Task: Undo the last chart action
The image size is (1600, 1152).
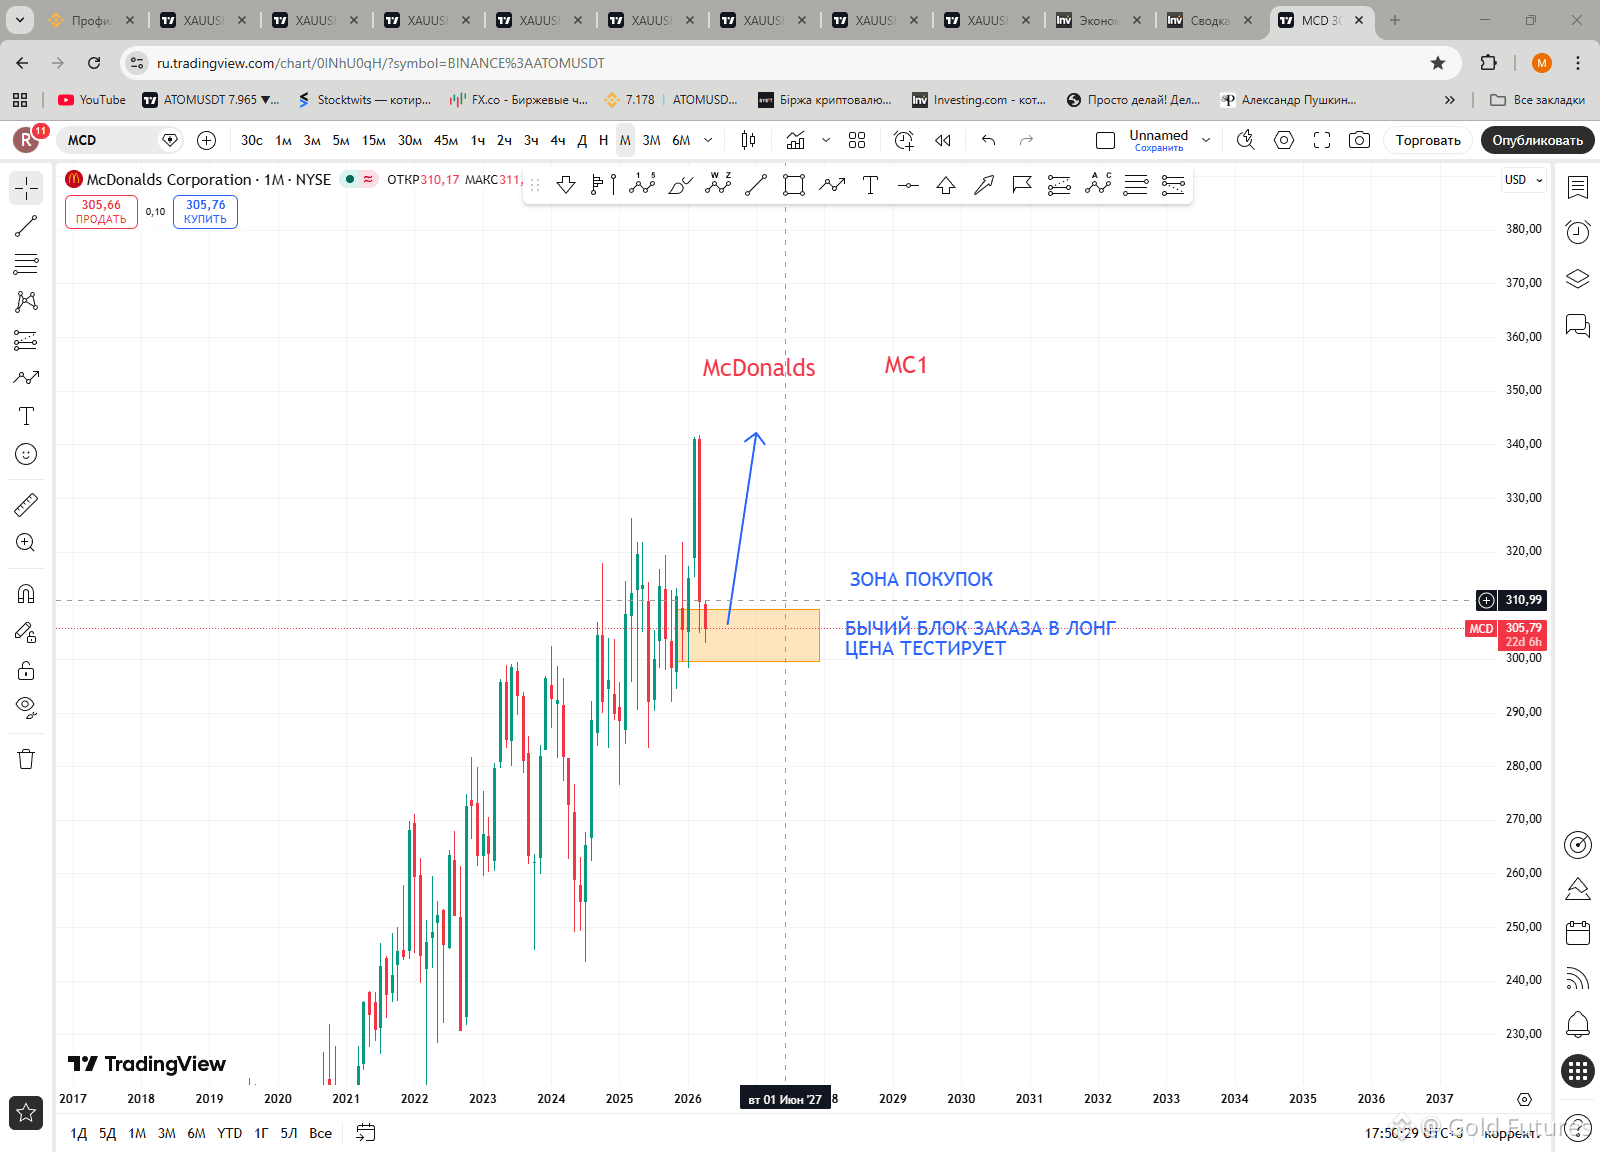Action: click(989, 140)
